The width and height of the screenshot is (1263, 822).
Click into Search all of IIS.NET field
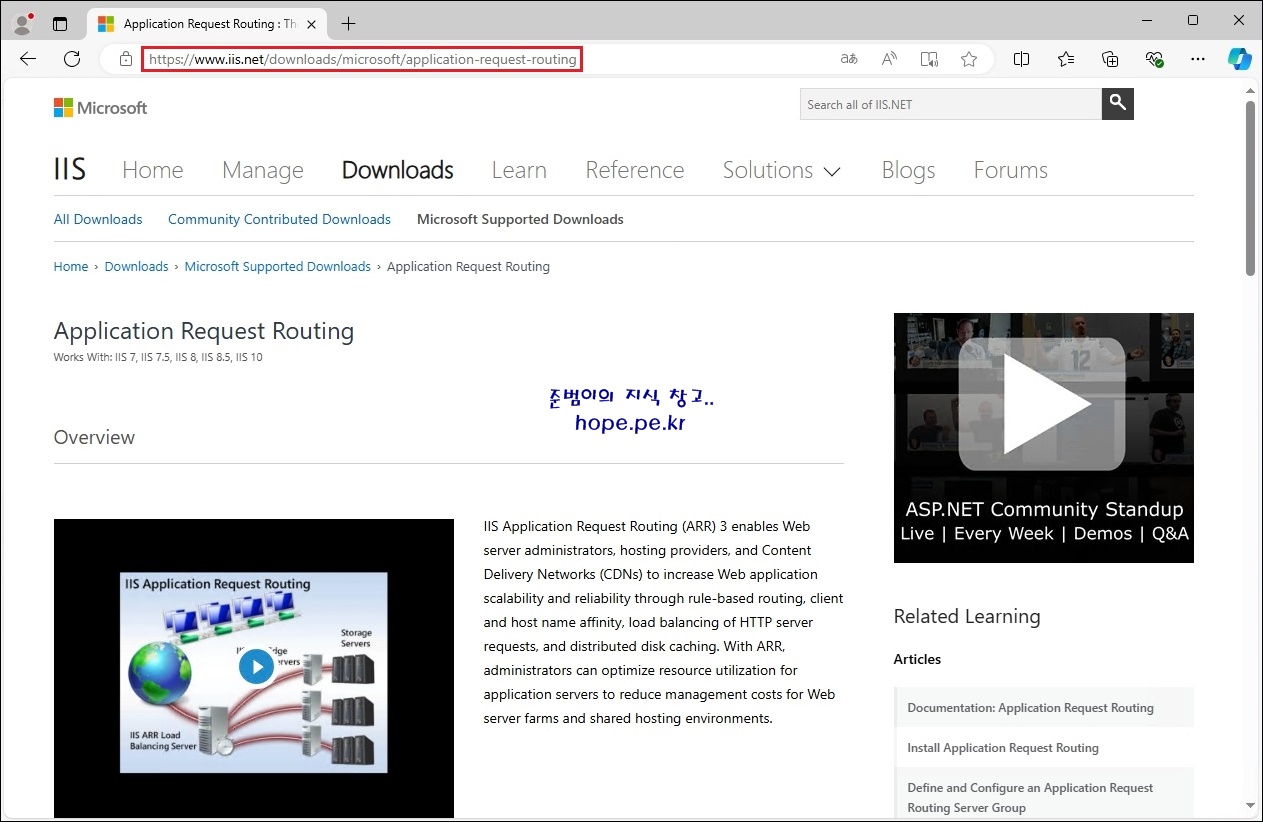pos(951,104)
